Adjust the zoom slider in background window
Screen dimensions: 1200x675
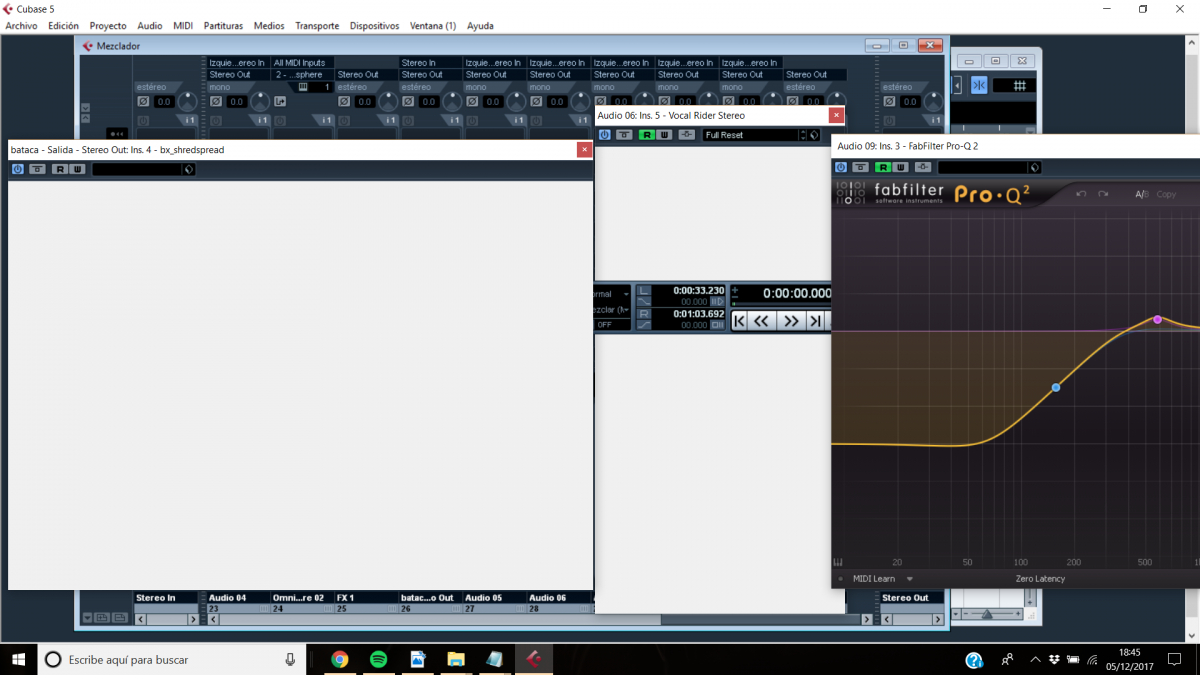tap(988, 614)
